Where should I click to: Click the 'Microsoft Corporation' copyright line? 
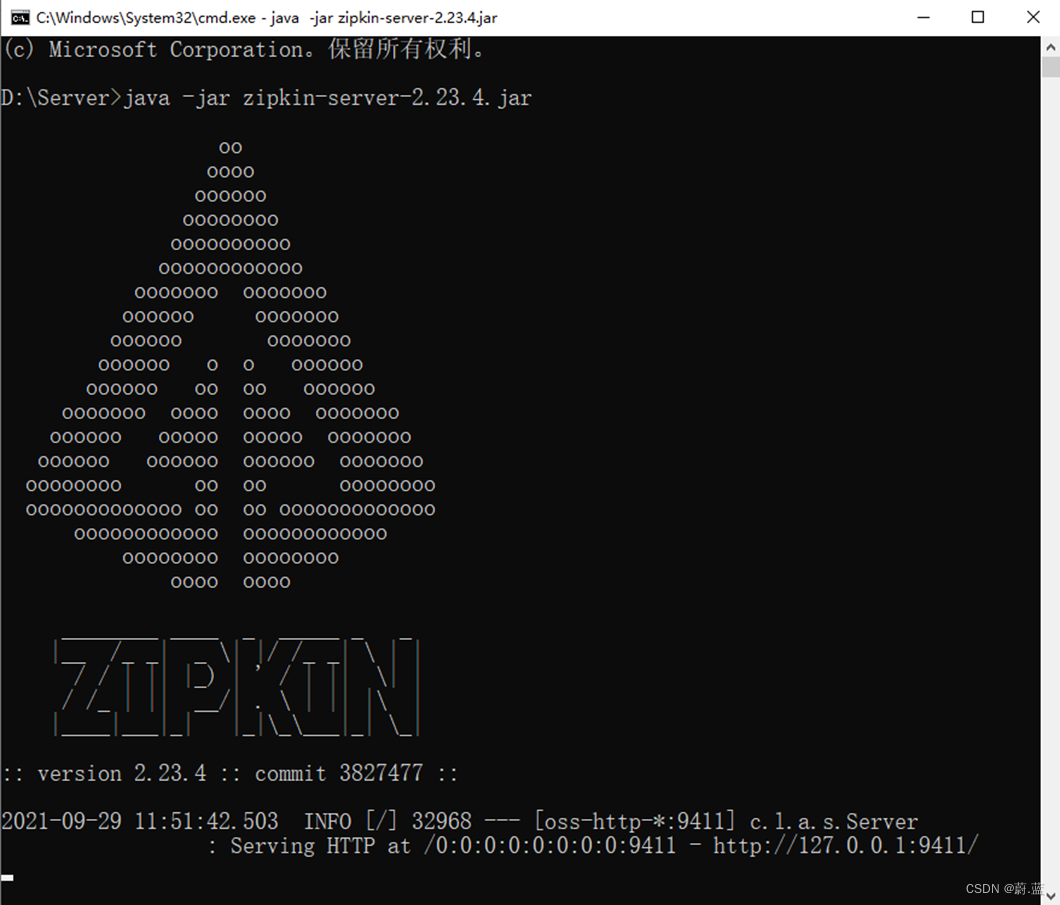(x=244, y=49)
